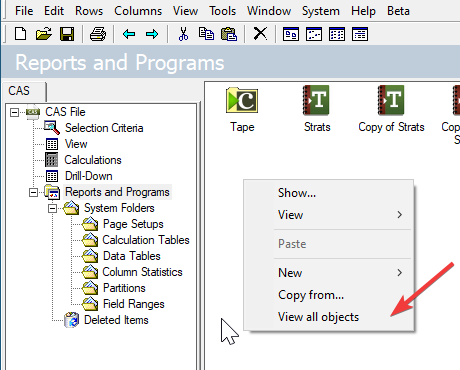This screenshot has width=460, height=370.
Task: Open the View menu in menu bar
Action: tap(185, 11)
